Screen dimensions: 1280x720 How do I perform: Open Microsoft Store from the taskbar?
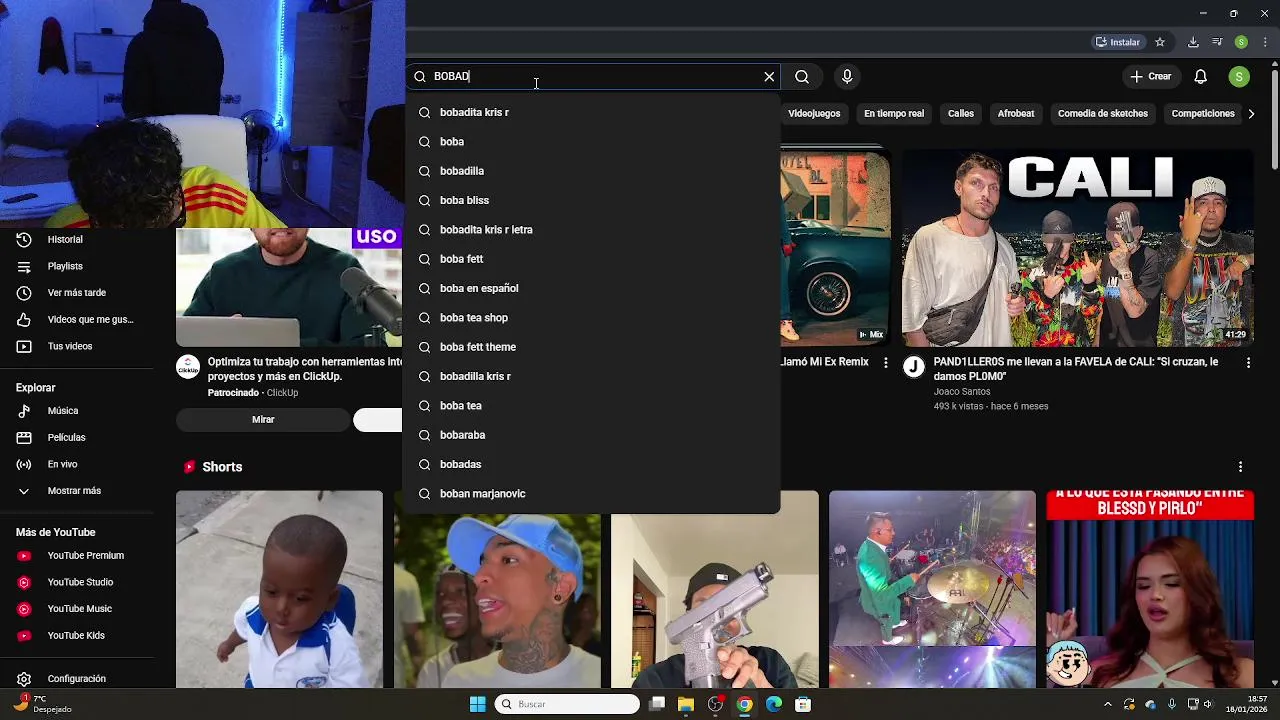(x=803, y=704)
